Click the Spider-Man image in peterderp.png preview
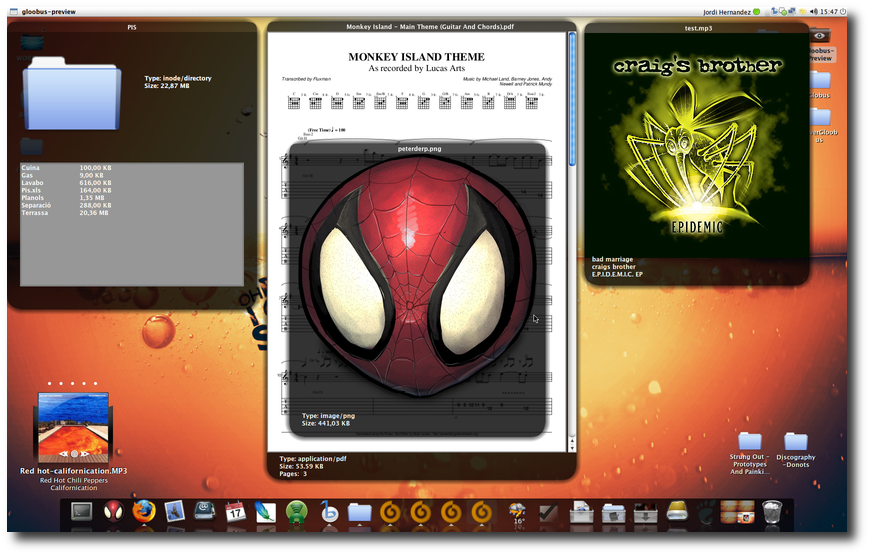 [417, 276]
